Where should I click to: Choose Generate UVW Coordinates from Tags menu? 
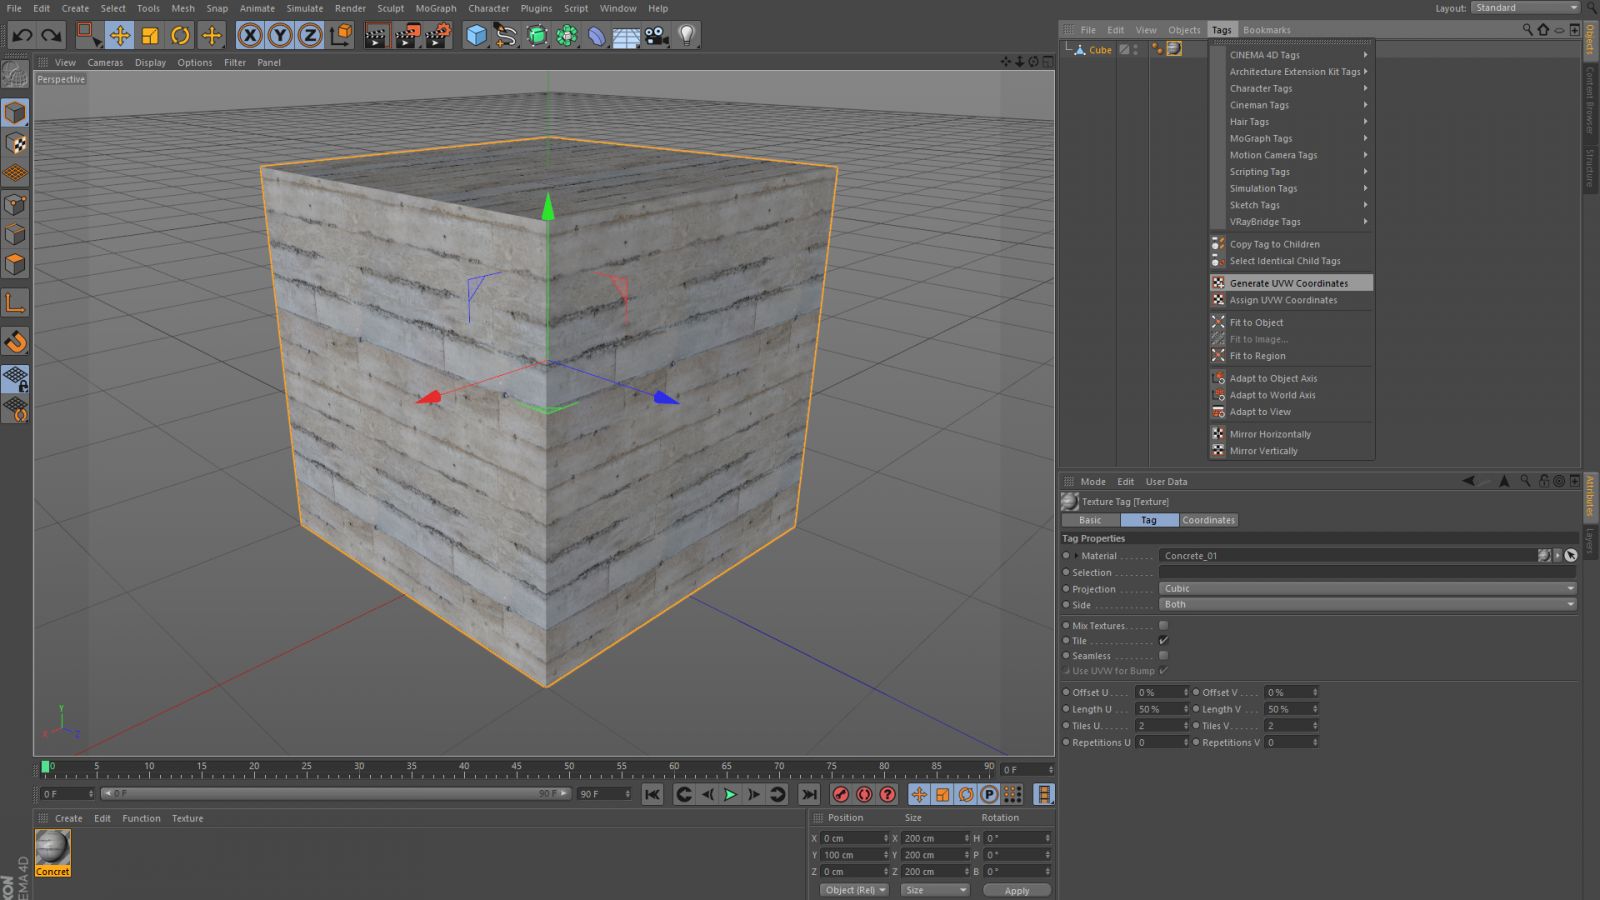click(x=1288, y=283)
